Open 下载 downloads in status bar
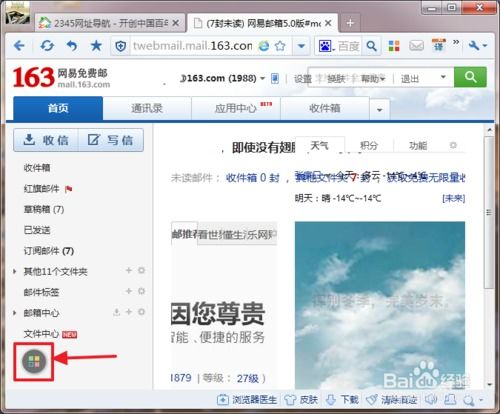Viewport: 500px width, 414px height. (342, 399)
